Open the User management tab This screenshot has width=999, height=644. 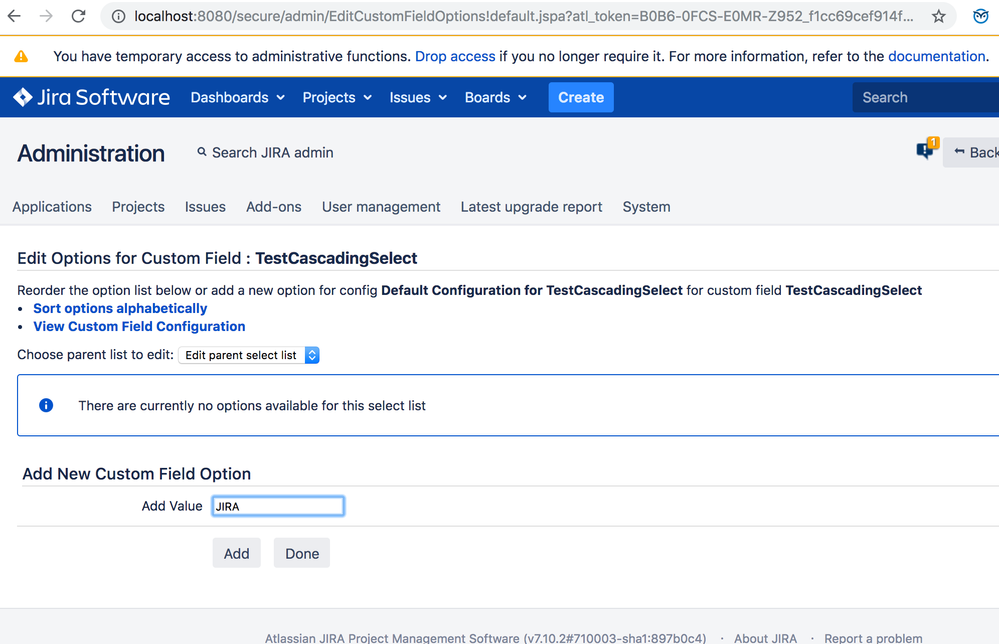click(x=381, y=207)
